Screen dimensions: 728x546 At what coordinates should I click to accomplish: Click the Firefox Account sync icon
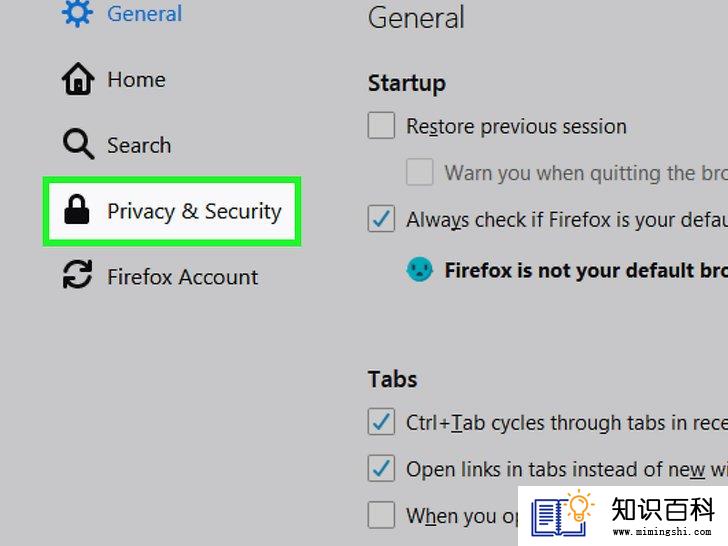tap(77, 274)
